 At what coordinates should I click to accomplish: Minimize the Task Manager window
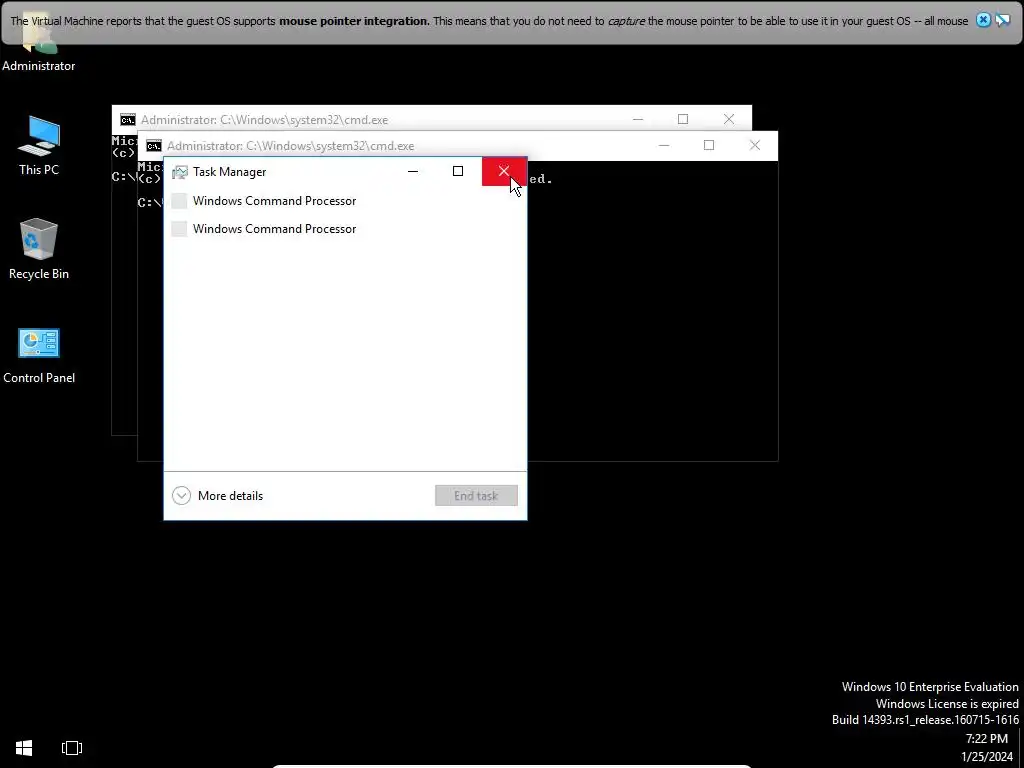[x=413, y=171]
